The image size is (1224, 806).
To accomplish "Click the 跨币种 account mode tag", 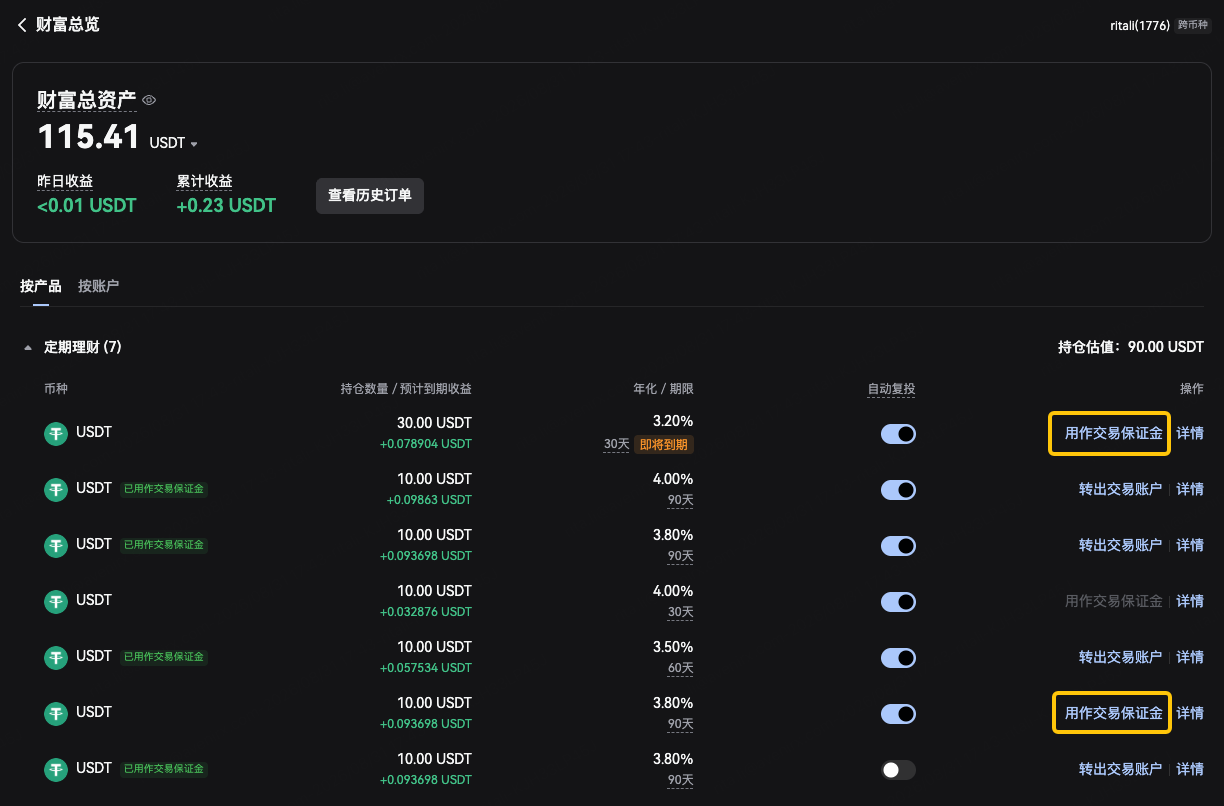I will pyautogui.click(x=1194, y=25).
